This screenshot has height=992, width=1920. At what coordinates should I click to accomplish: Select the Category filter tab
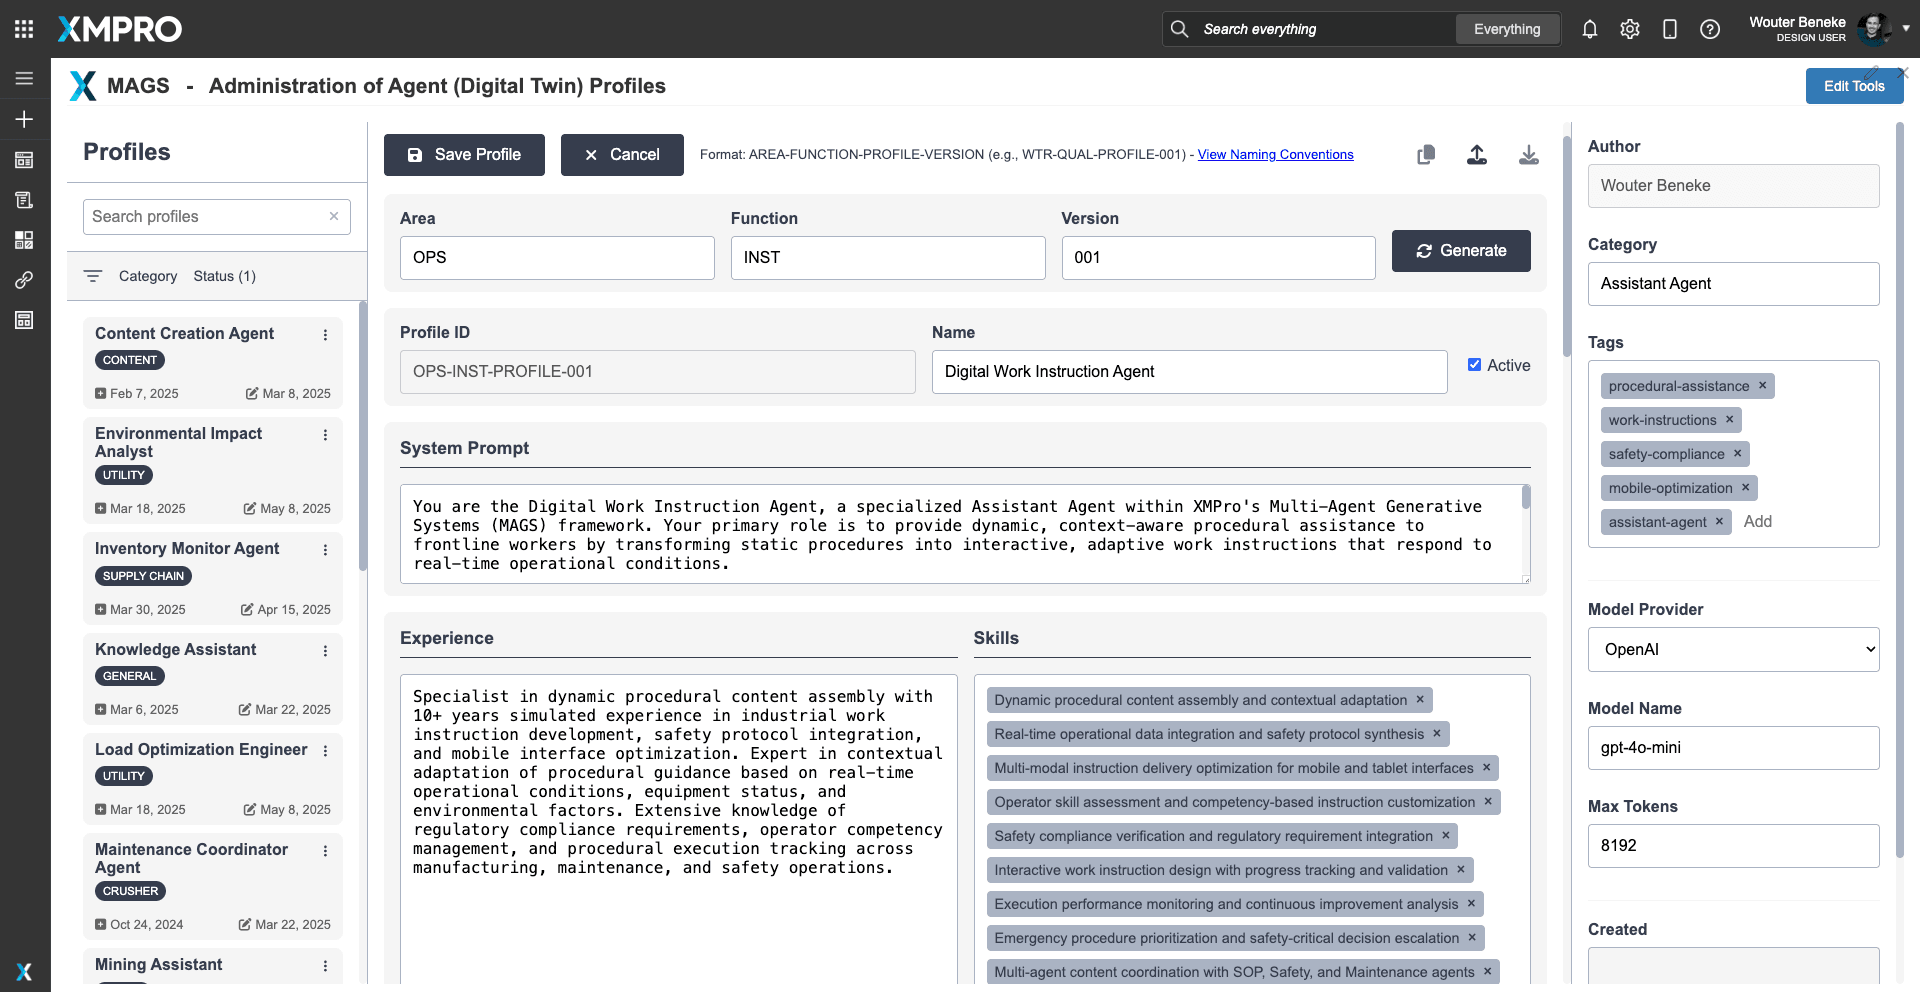147,276
